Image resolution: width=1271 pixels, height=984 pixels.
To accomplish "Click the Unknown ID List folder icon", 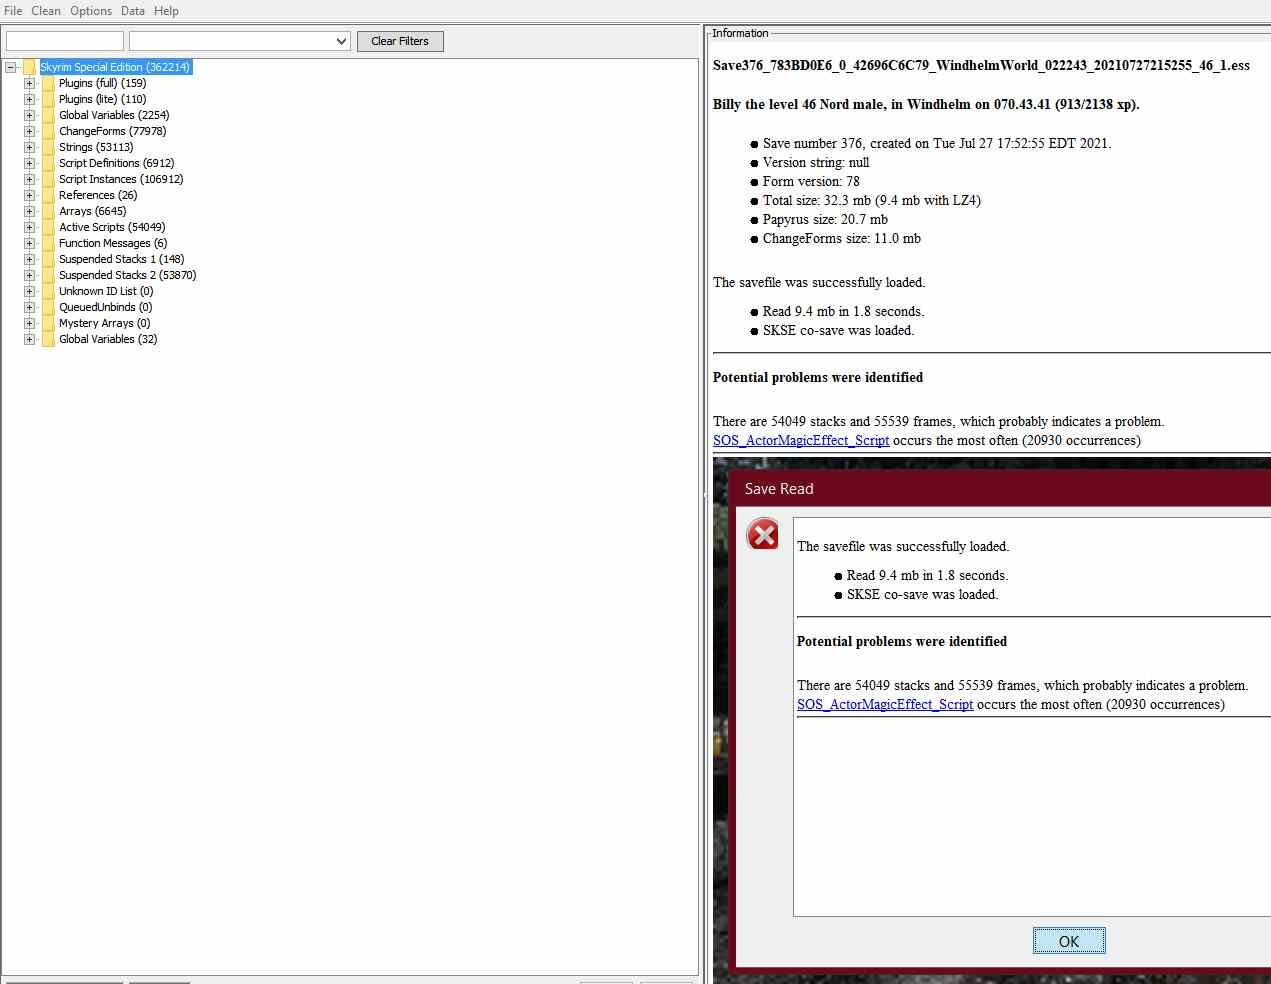I will click(x=48, y=291).
